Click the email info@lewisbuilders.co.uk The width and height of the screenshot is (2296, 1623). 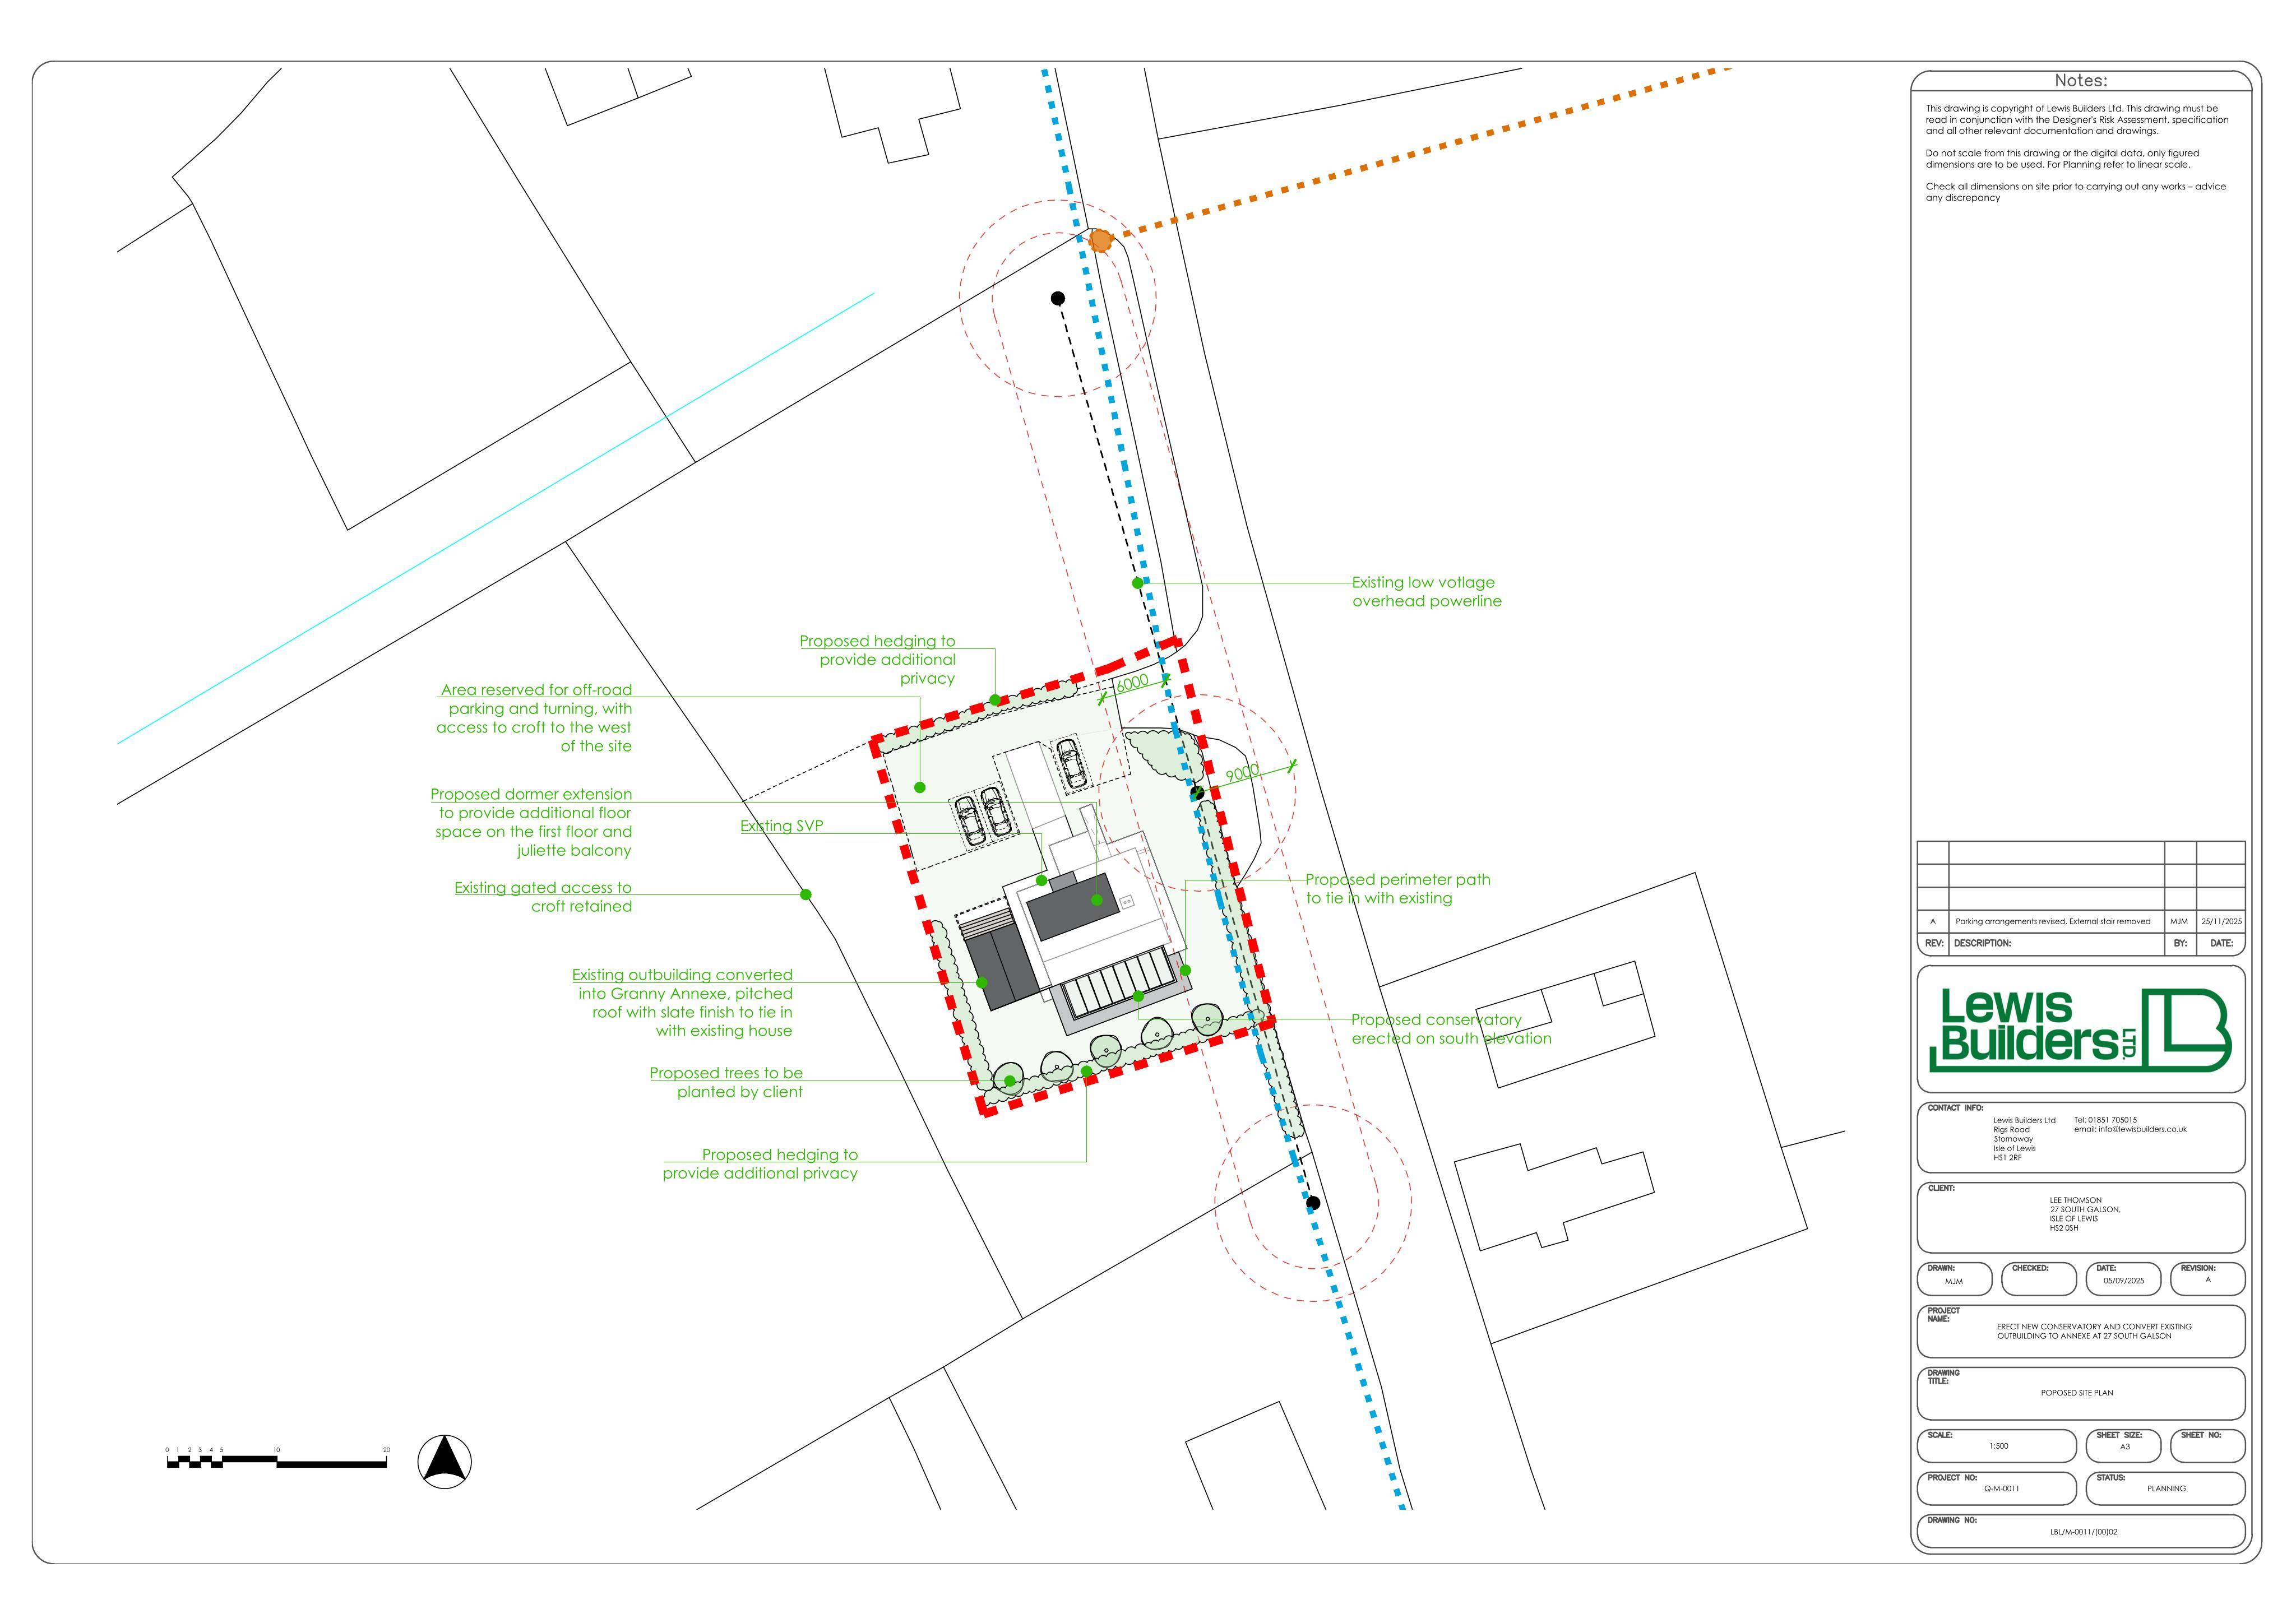2130,1129
